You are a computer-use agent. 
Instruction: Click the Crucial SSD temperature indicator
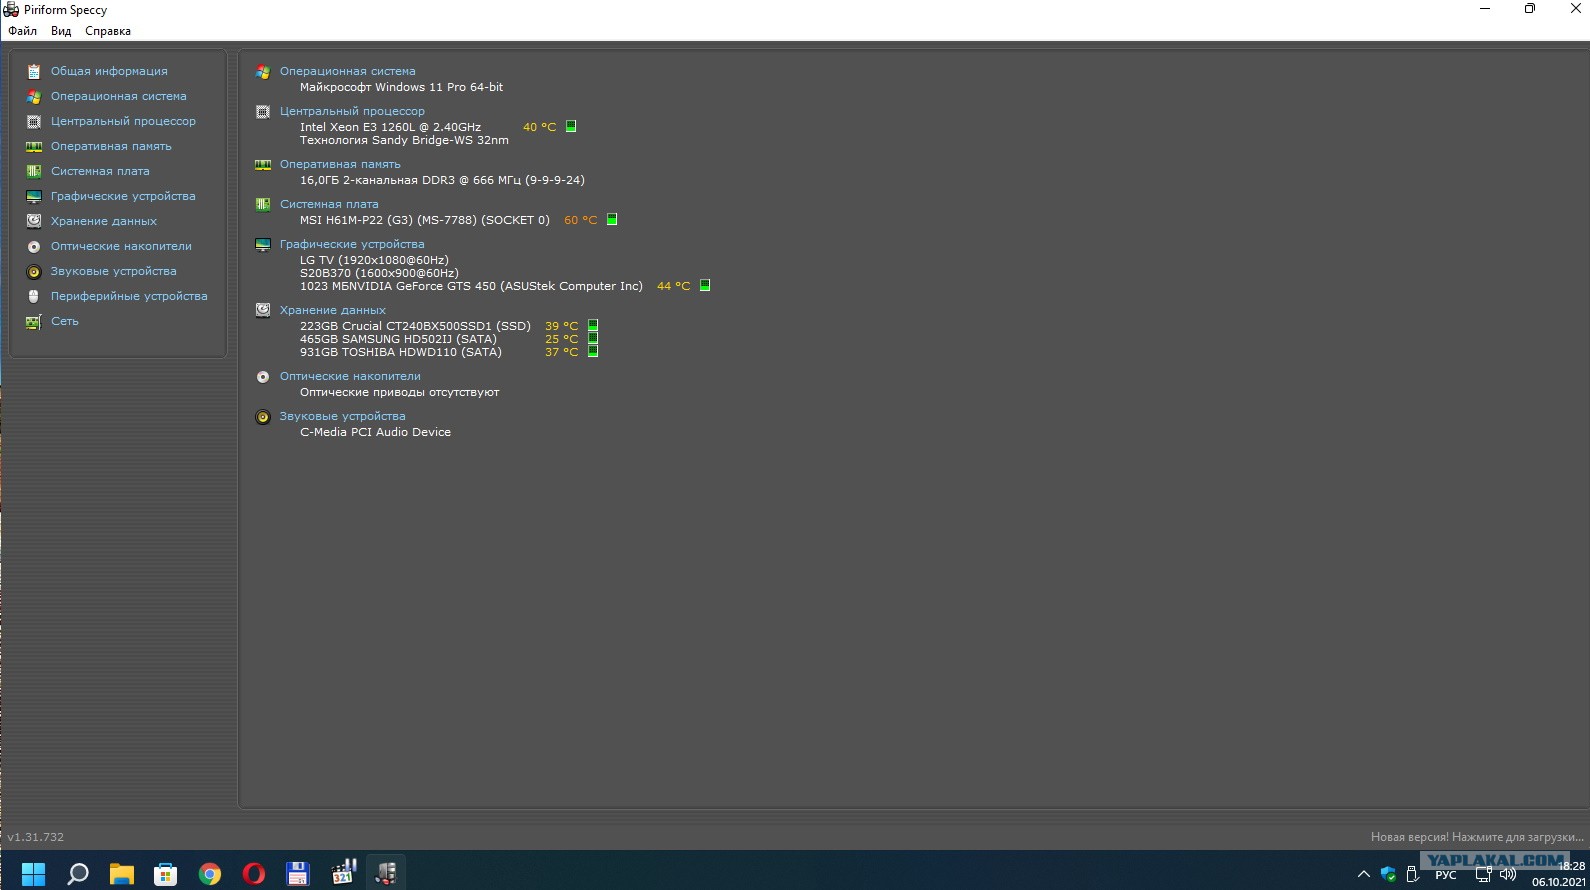tap(593, 325)
